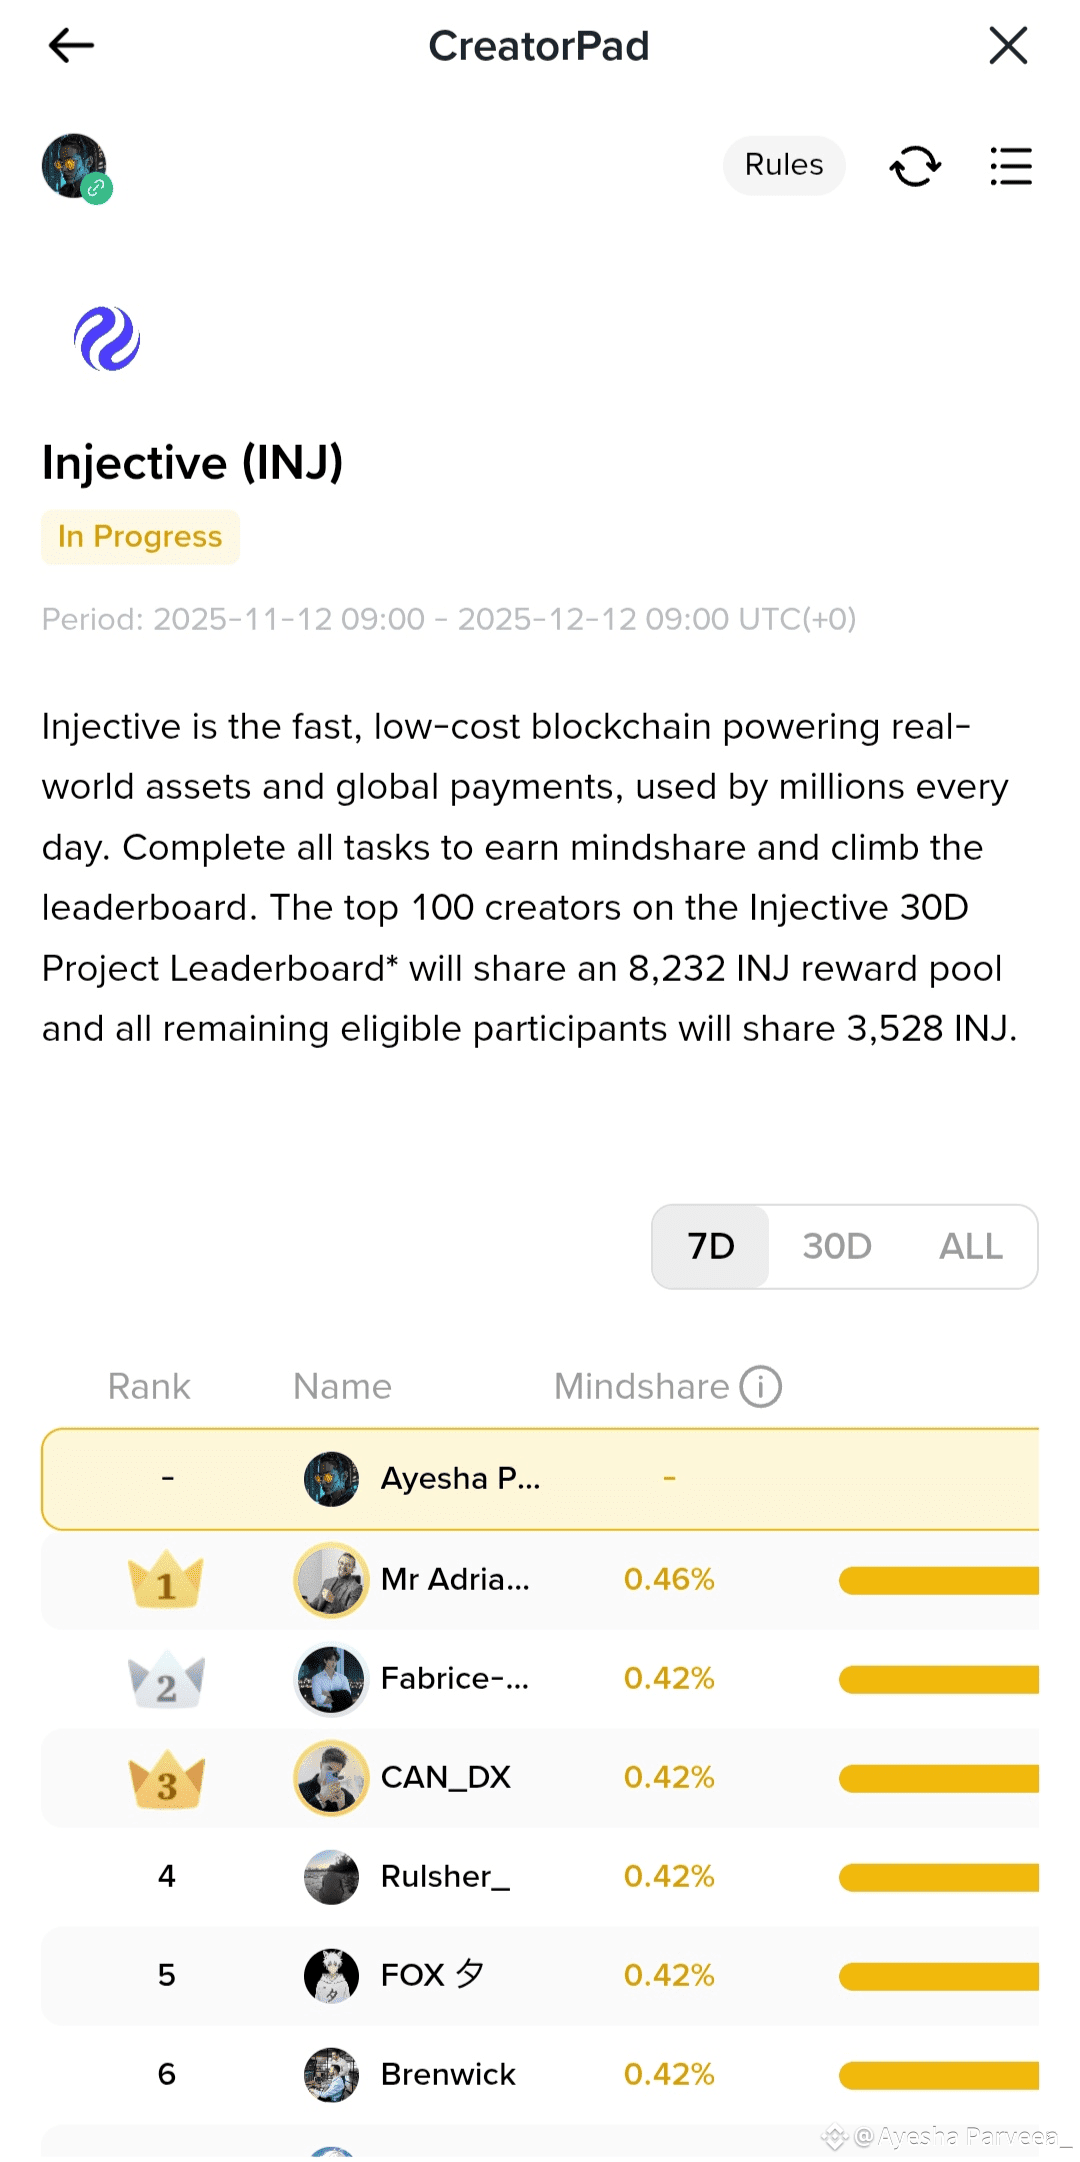Click the refresh sync icon
The image size is (1080, 2162).
pyautogui.click(x=915, y=166)
